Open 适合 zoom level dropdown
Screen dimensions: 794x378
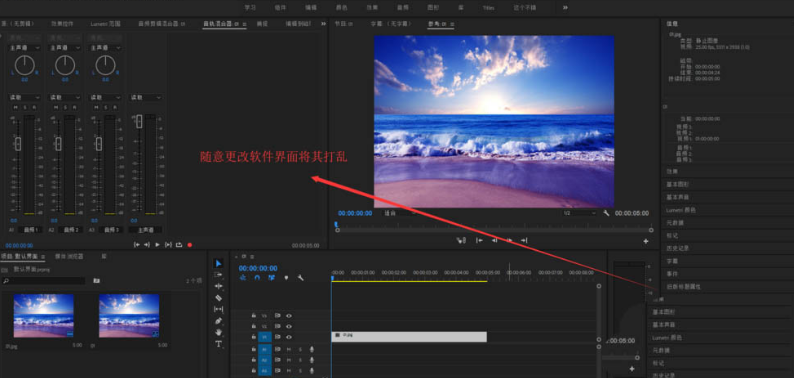400,213
